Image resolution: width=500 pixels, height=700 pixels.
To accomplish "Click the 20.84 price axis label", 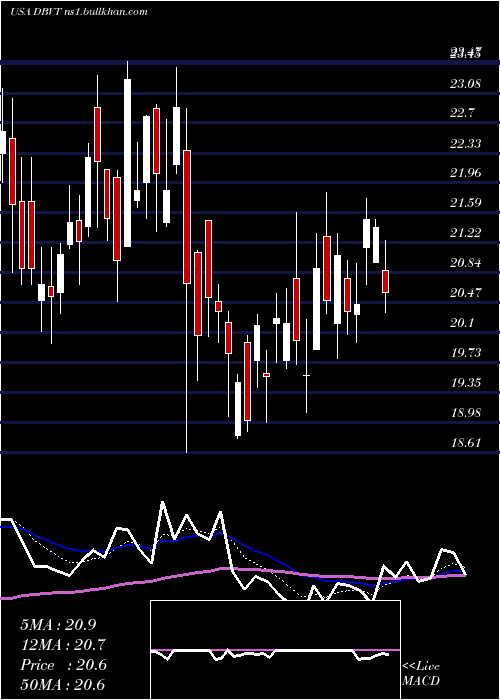I will pos(466,263).
